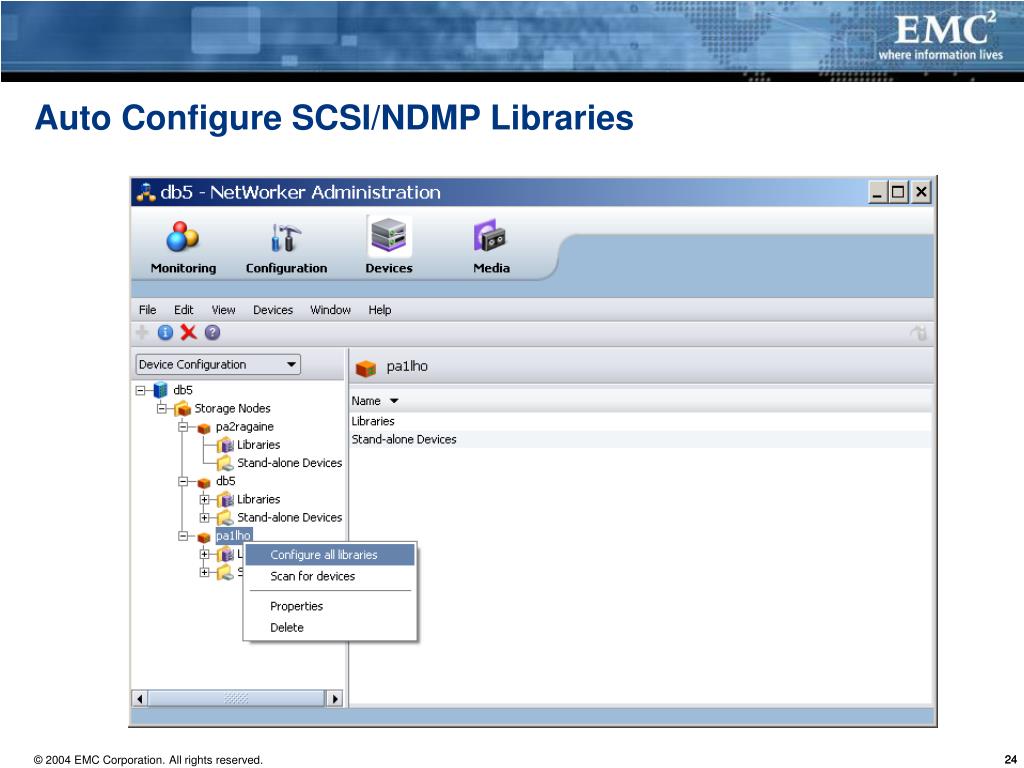
Task: Open the Devices menu in menu bar
Action: [x=273, y=310]
